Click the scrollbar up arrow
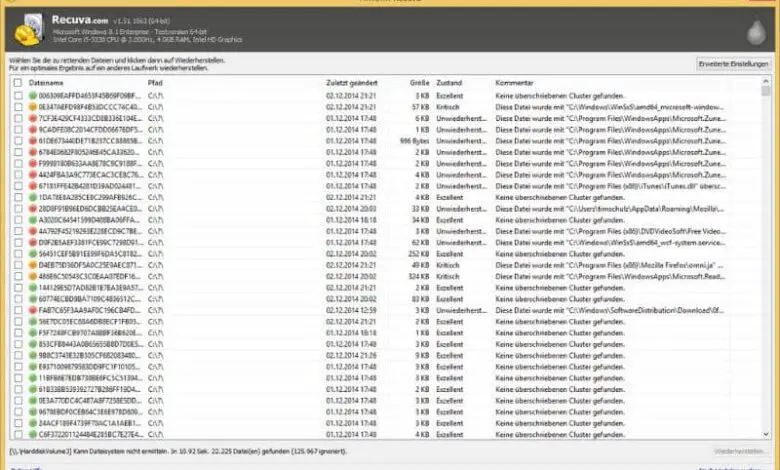 click(766, 81)
